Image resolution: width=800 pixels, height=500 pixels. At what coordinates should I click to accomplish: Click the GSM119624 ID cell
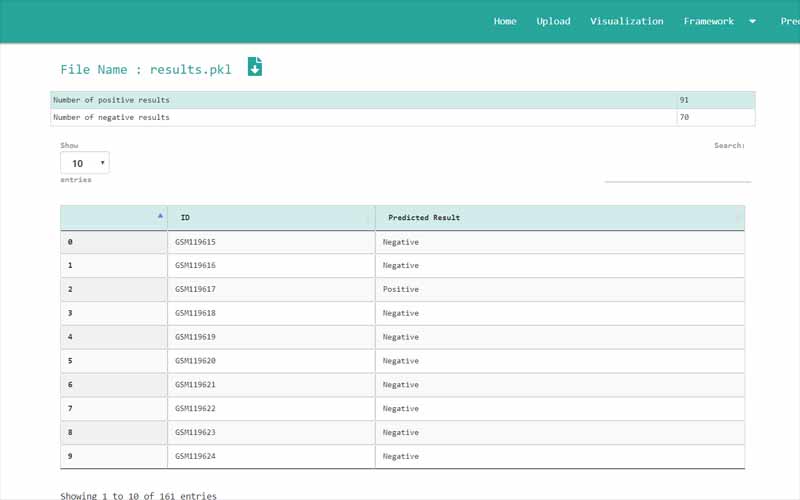tap(195, 456)
